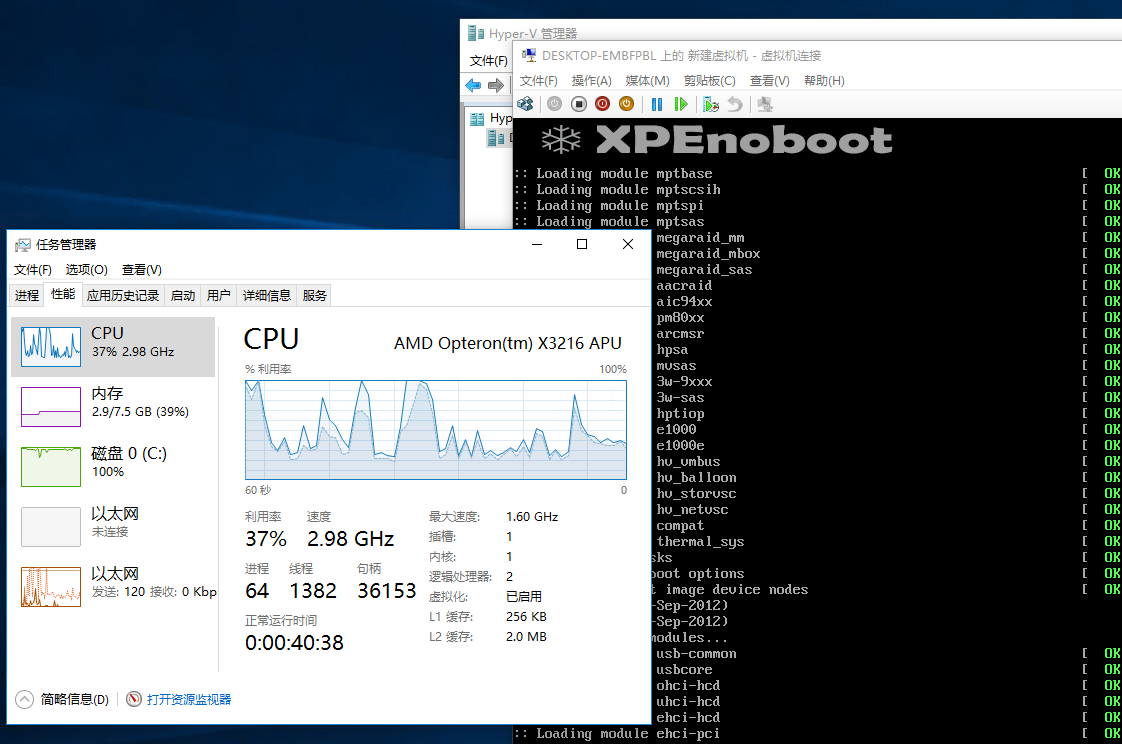Go back using Hyper-V Manager's blue arrow
The width and height of the screenshot is (1122, 744).
tap(473, 86)
